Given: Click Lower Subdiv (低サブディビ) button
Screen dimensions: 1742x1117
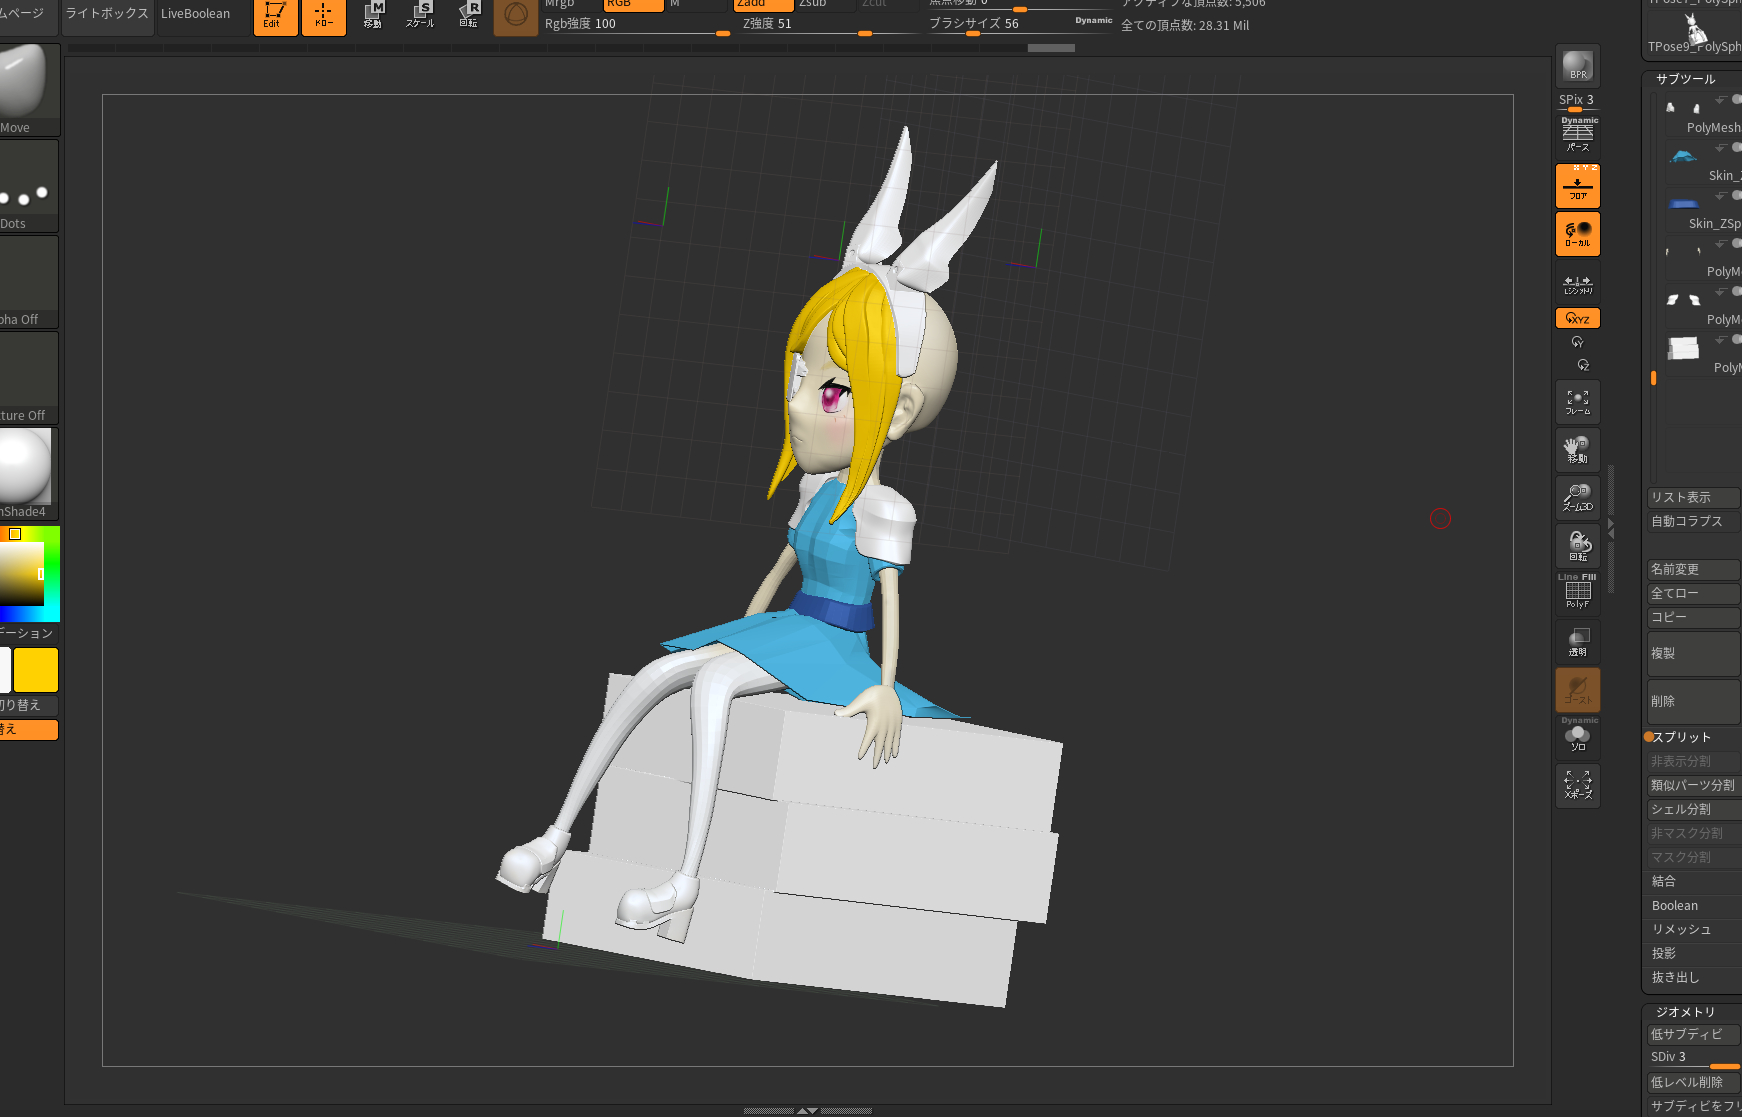Looking at the screenshot, I should 1694,1034.
